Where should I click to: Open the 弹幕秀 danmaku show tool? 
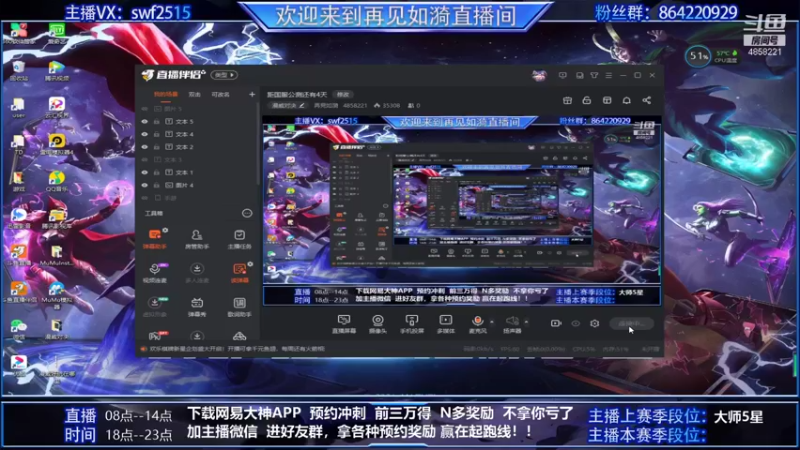197,307
